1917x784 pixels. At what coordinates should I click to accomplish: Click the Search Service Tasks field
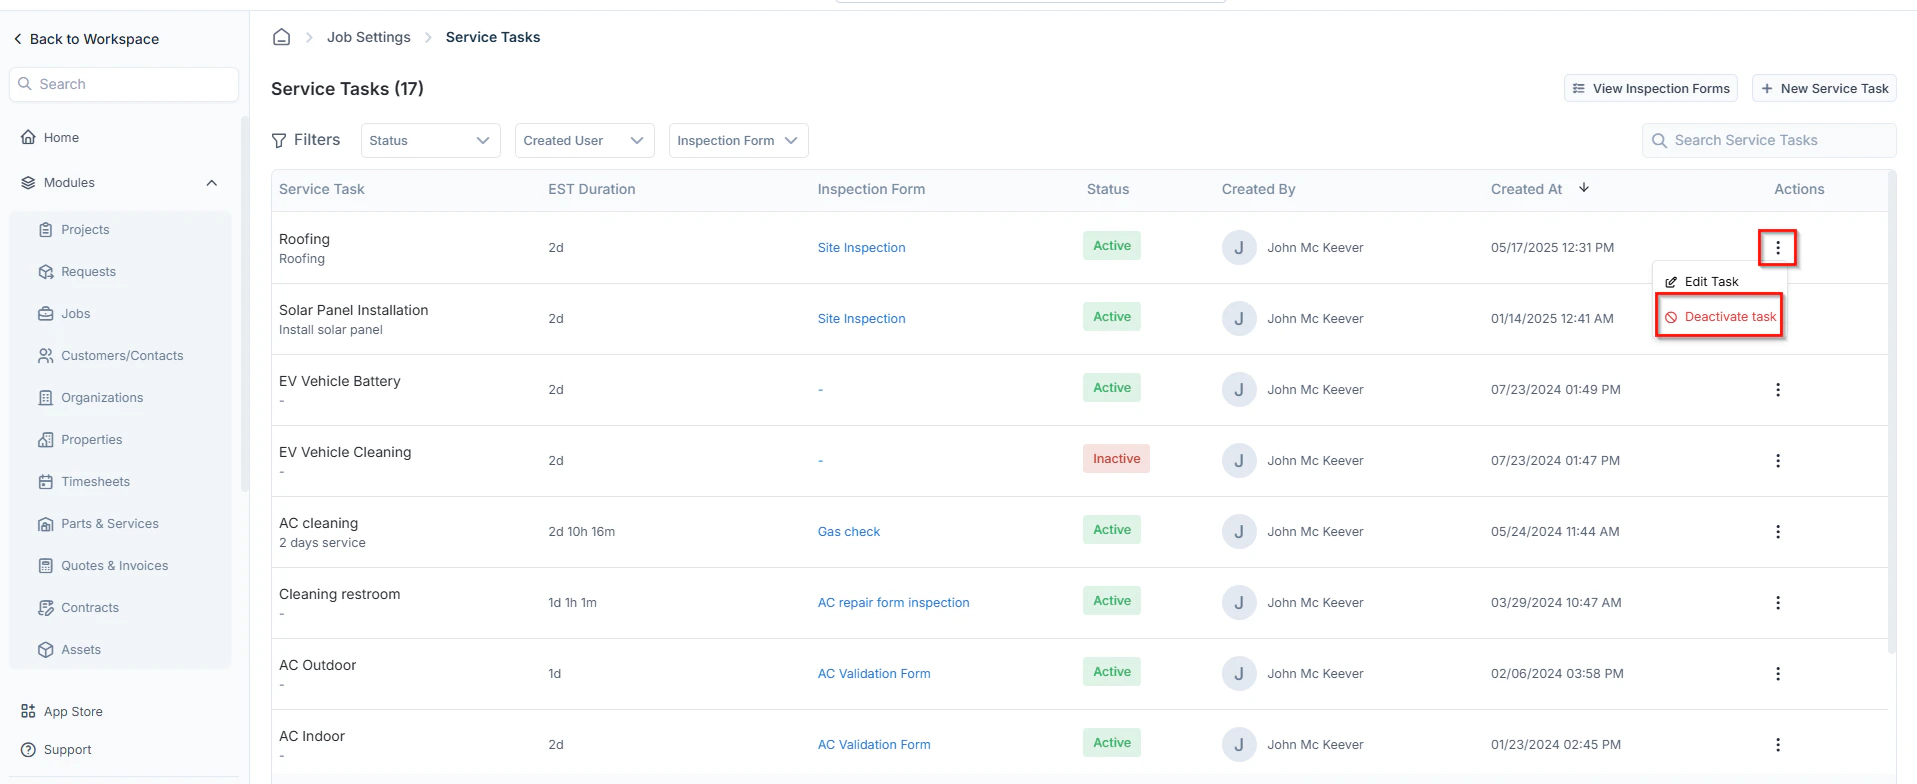[1768, 141]
